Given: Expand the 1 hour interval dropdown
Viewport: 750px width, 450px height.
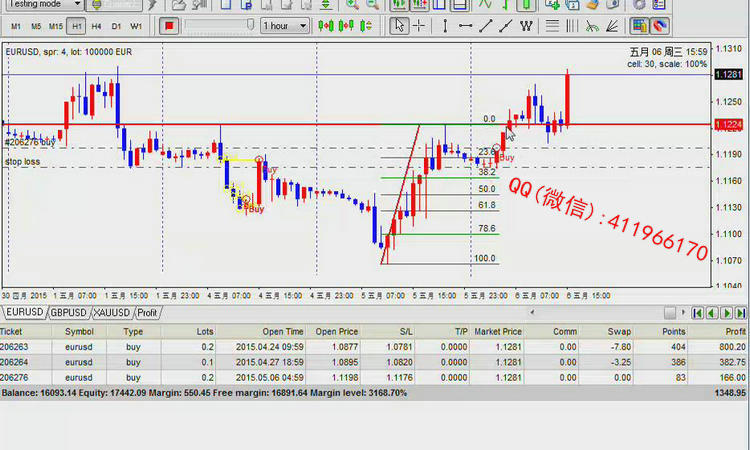Looking at the screenshot, I should [285, 25].
